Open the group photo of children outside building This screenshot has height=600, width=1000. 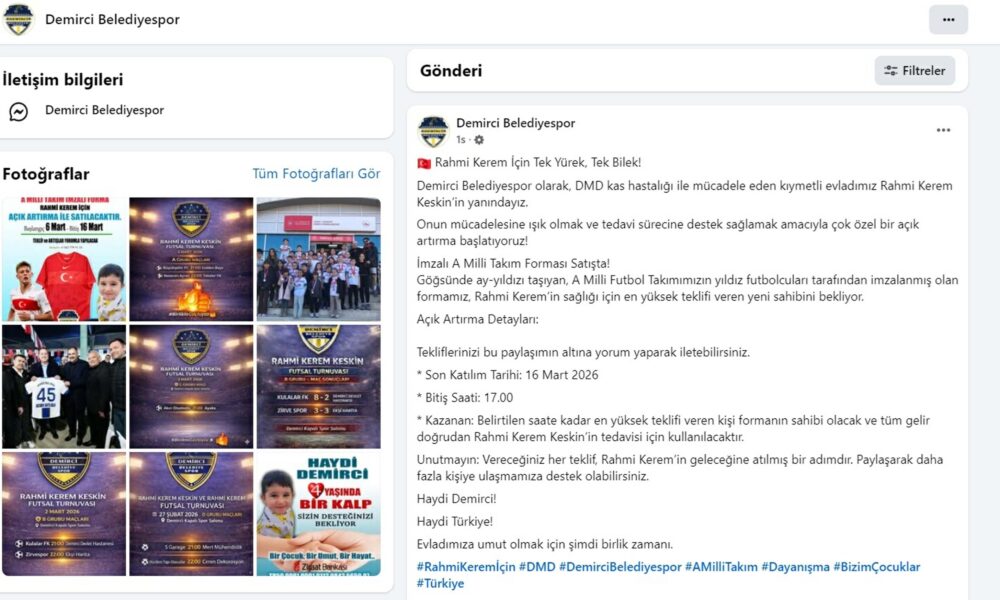318,259
